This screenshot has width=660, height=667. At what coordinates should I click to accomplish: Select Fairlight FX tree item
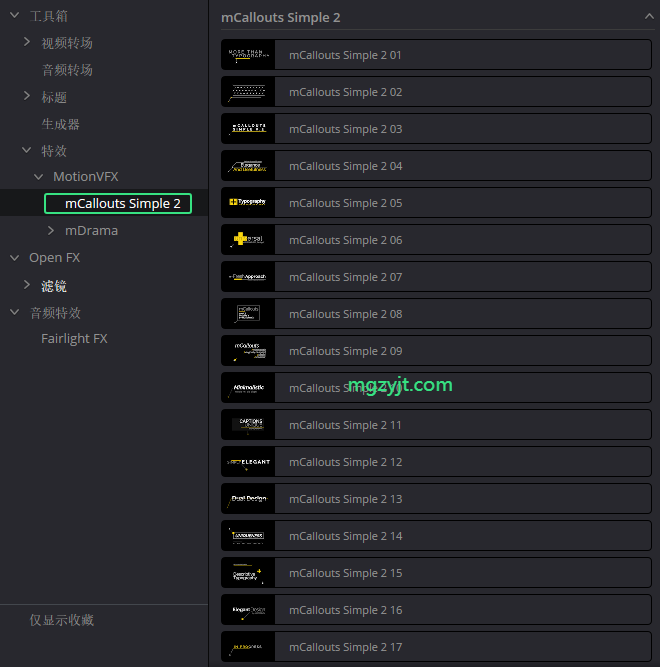tap(74, 339)
